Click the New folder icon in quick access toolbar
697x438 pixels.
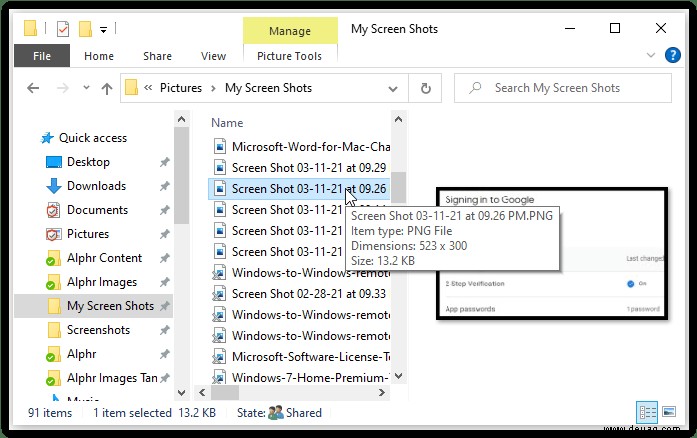coord(85,29)
